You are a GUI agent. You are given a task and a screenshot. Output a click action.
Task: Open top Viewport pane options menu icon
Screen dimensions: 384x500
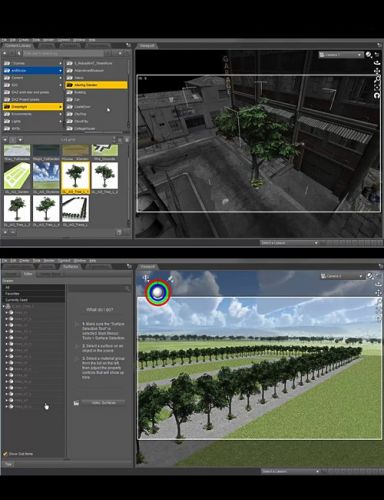[x=379, y=45]
